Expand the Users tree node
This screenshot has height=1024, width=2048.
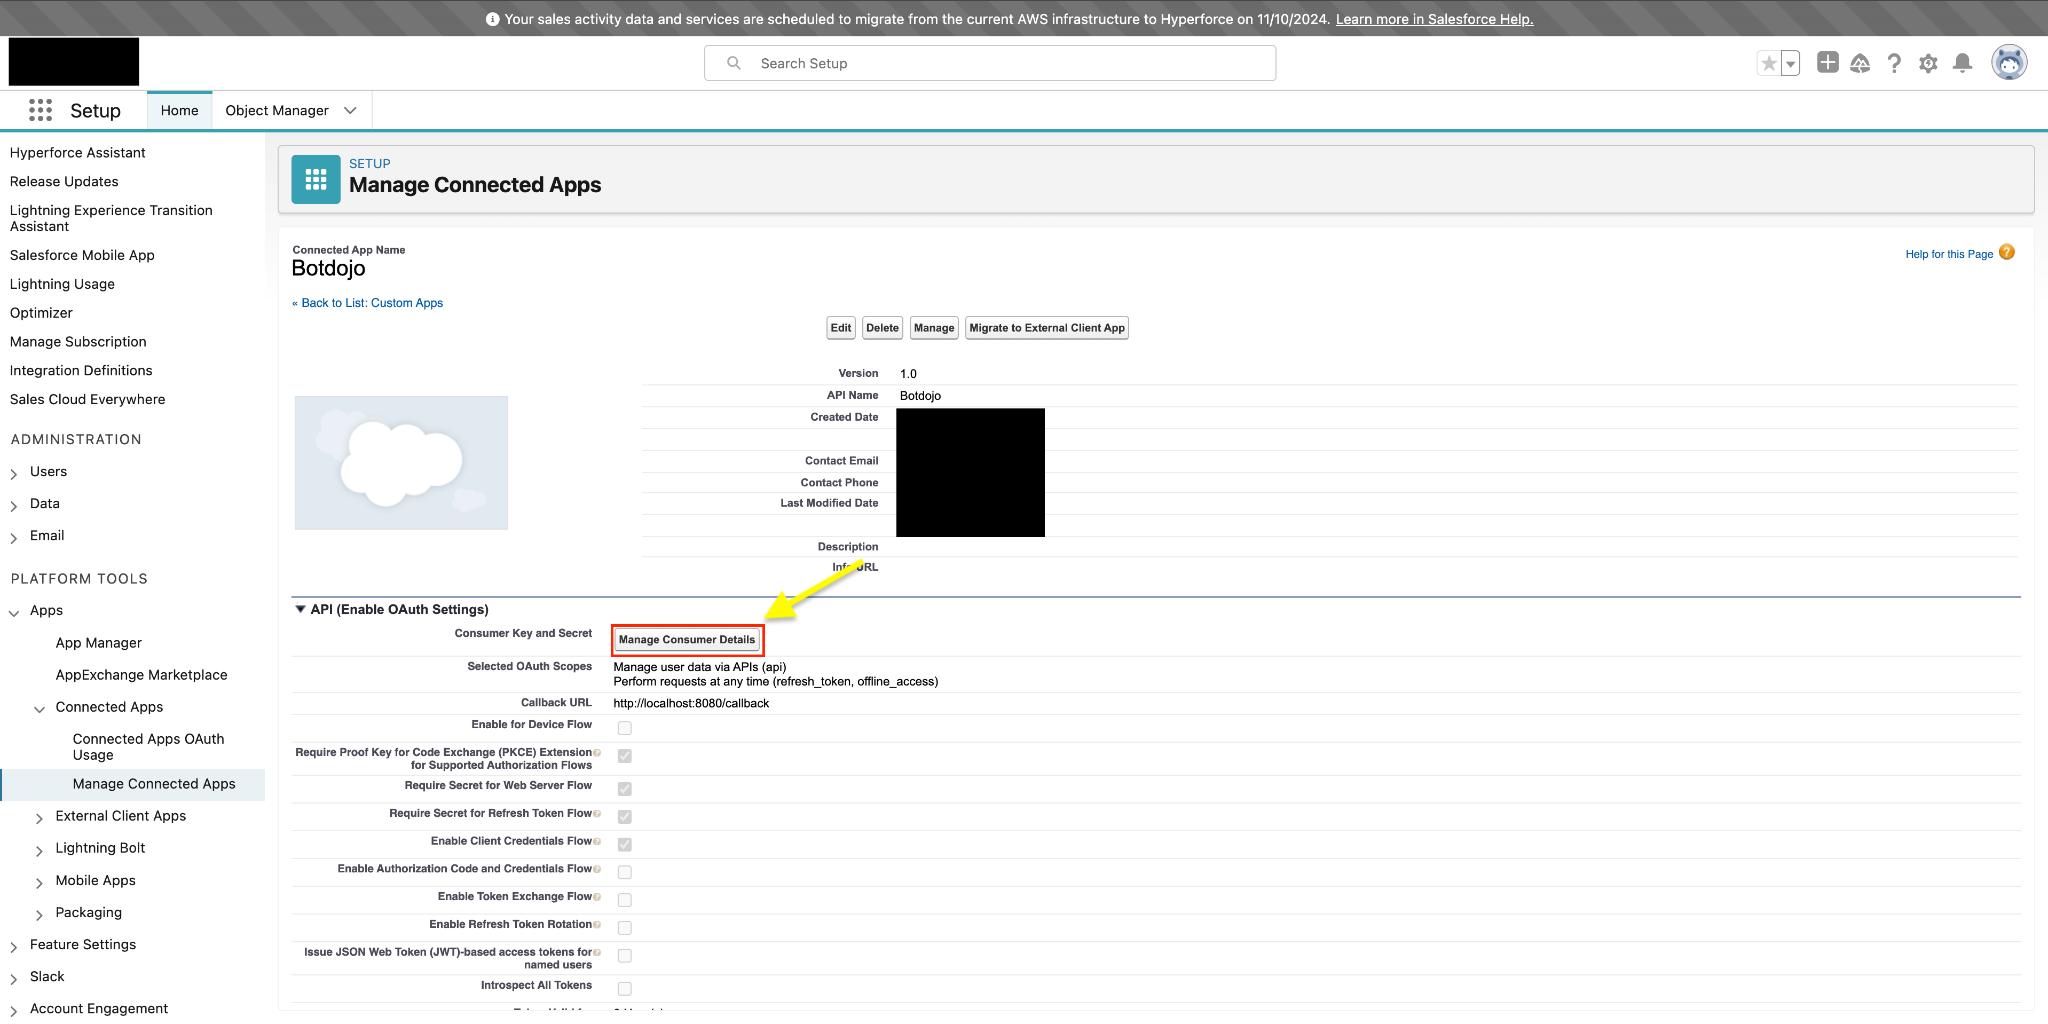[14, 473]
